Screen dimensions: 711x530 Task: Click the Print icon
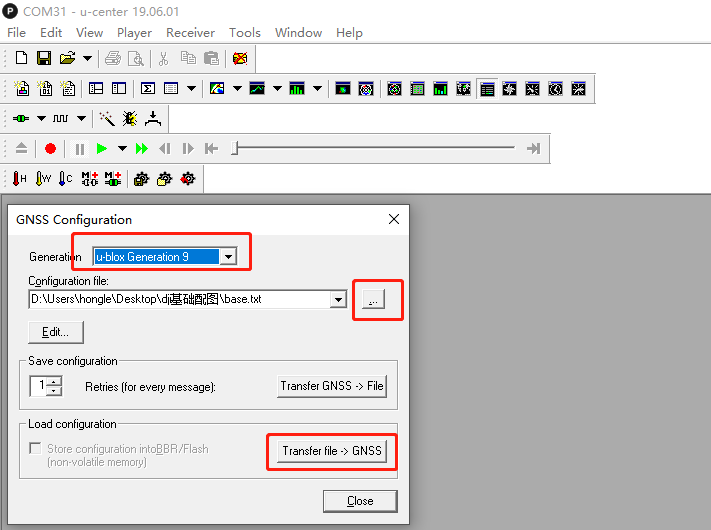(x=113, y=58)
